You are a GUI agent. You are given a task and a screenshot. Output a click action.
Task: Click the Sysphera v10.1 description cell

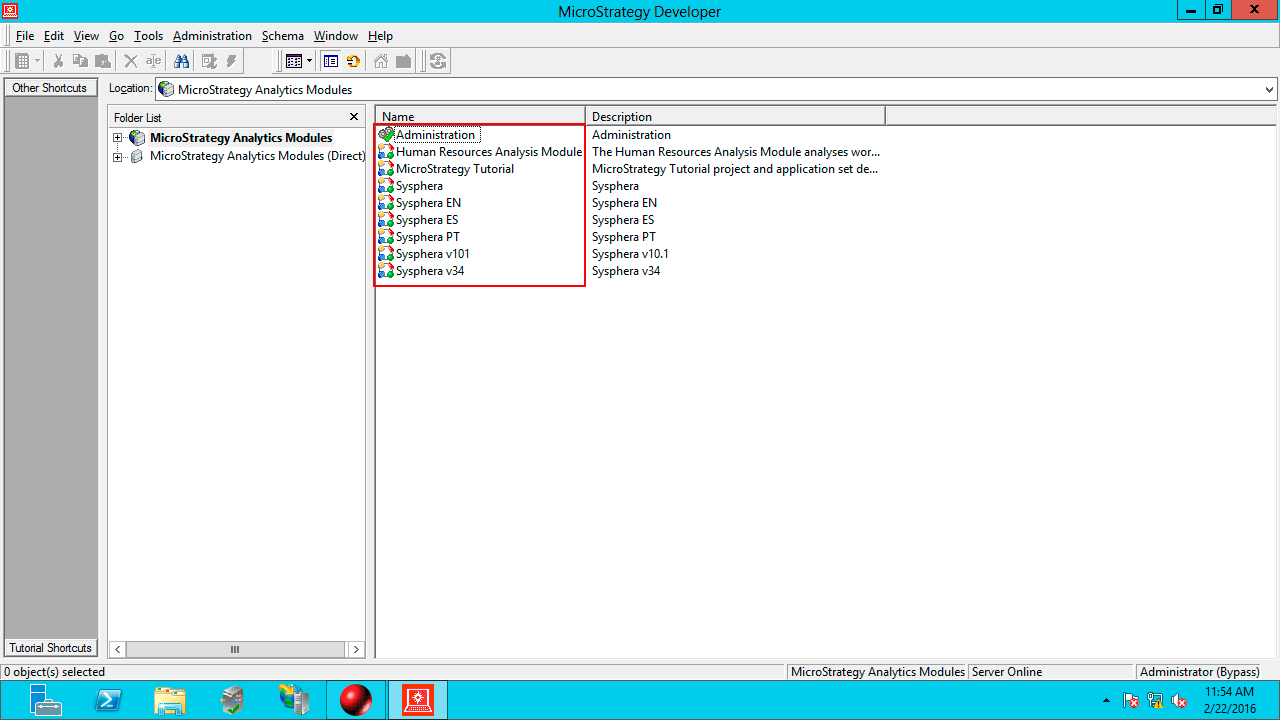[630, 254]
